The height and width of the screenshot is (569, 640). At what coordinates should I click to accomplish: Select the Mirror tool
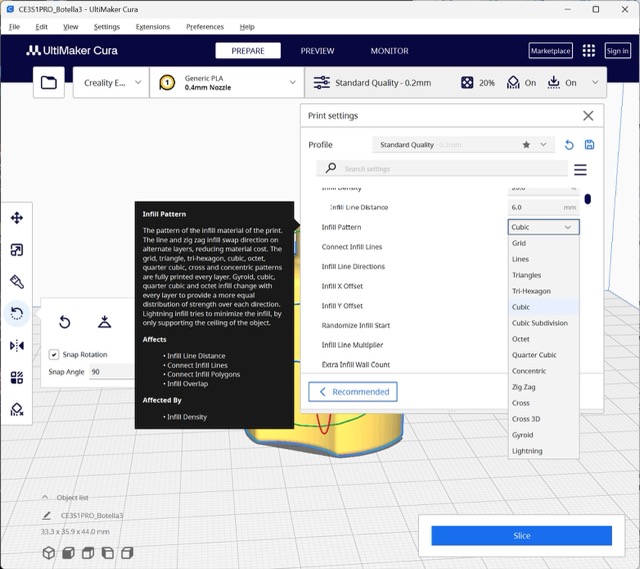pos(17,346)
